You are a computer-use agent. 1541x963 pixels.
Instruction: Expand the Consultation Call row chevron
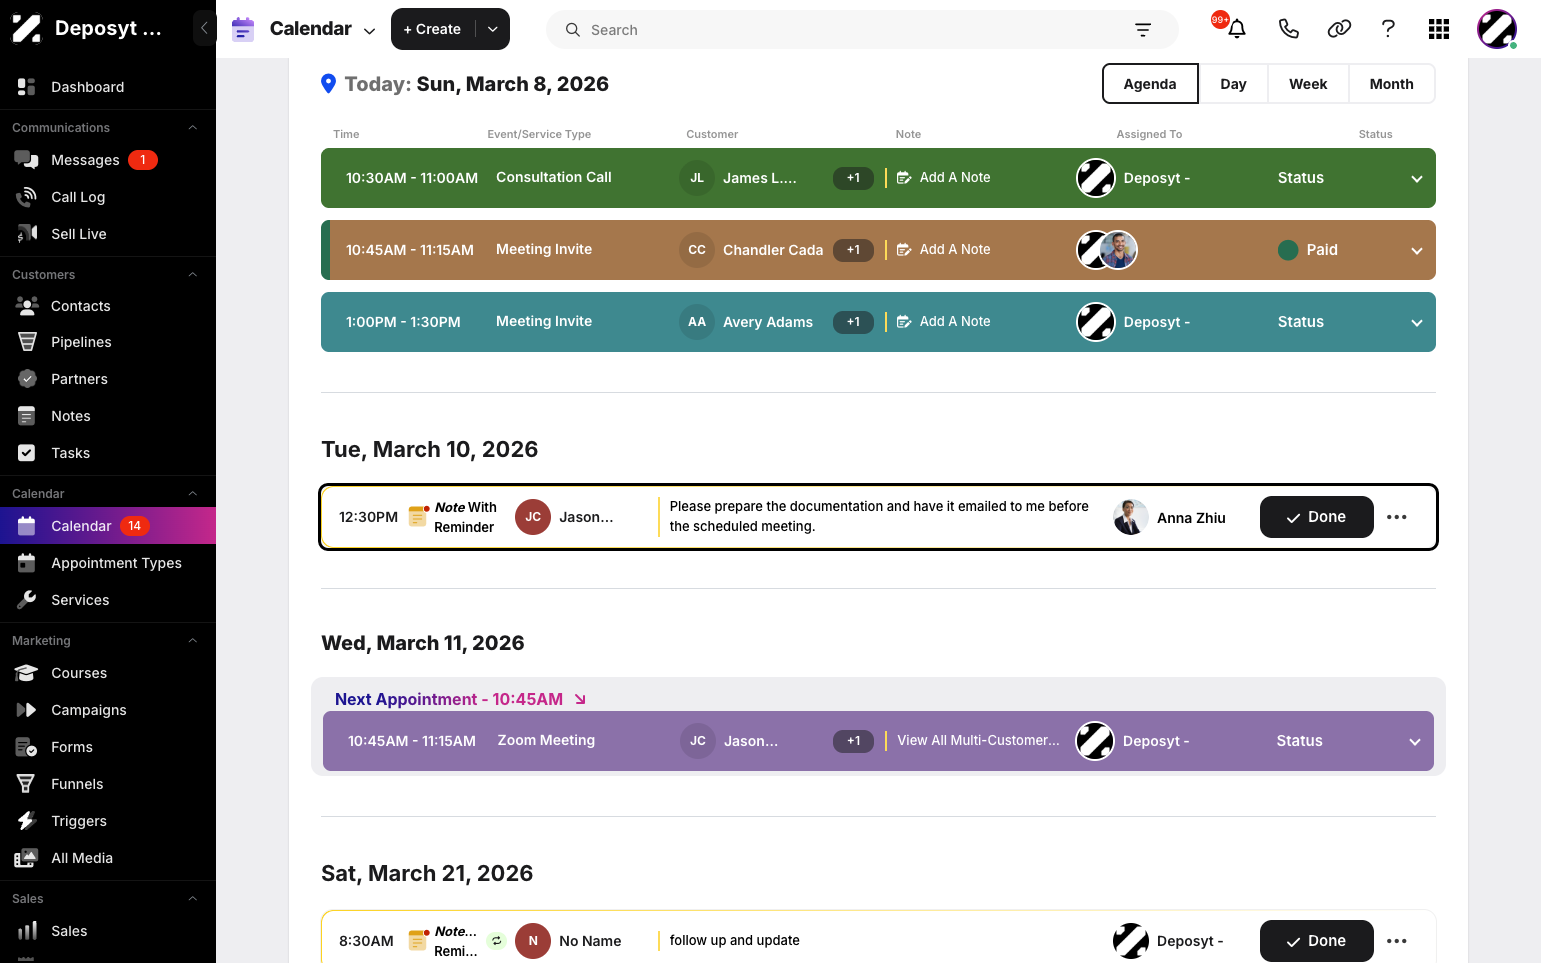pos(1416,179)
